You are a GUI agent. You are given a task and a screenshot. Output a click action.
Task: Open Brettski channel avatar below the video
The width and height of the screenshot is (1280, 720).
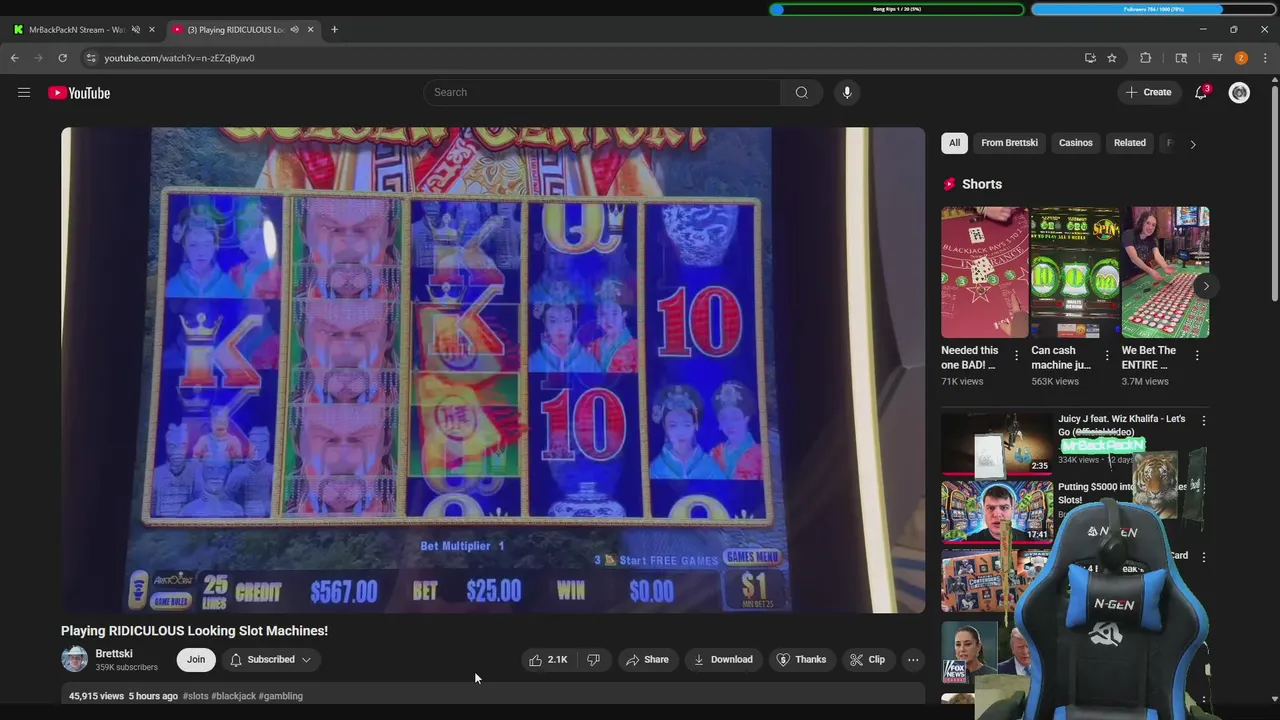click(x=74, y=659)
